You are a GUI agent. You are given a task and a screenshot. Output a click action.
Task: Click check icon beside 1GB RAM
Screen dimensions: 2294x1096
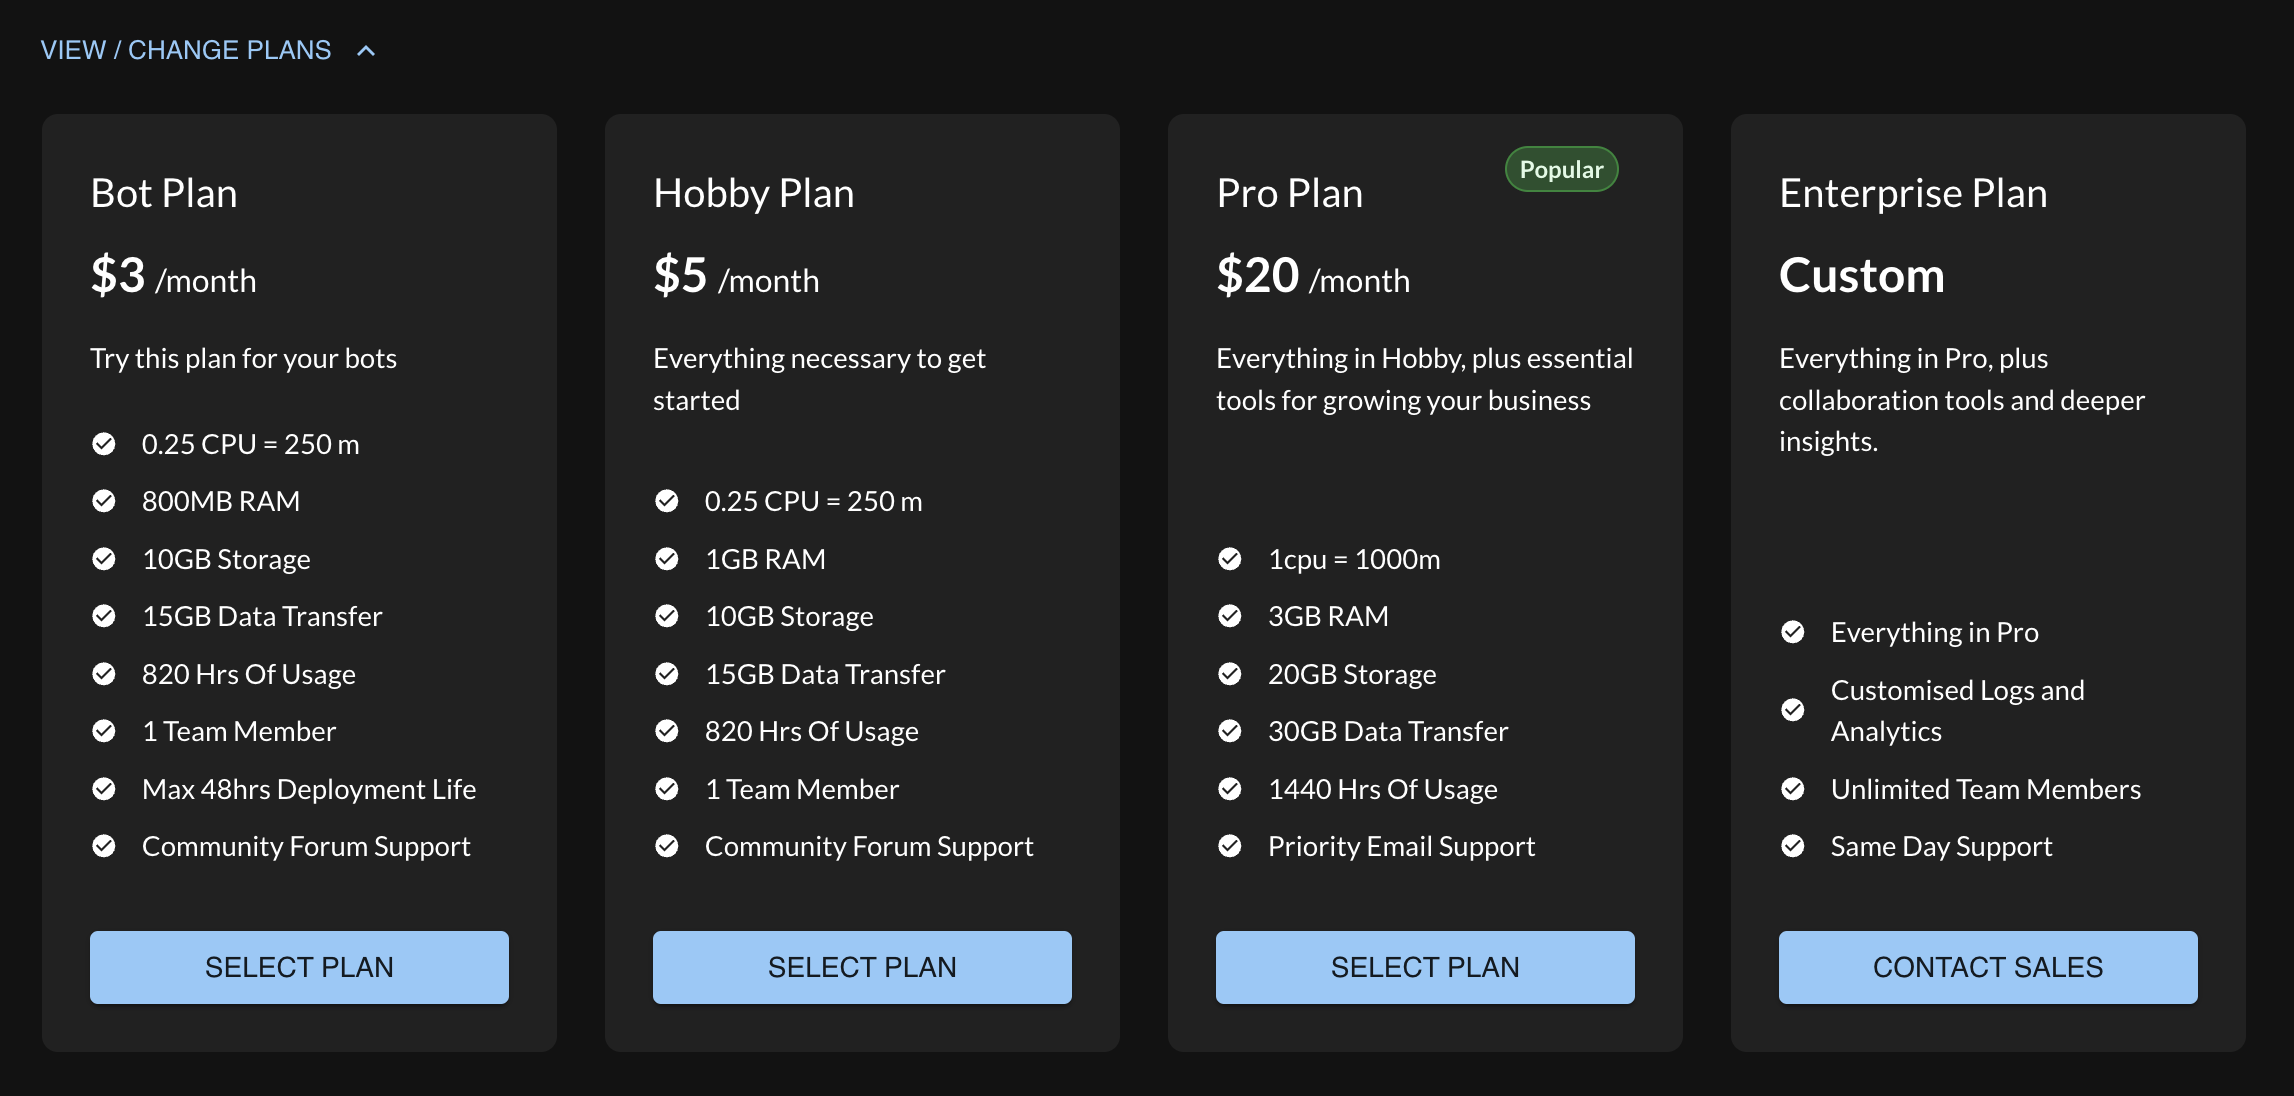[x=667, y=559]
